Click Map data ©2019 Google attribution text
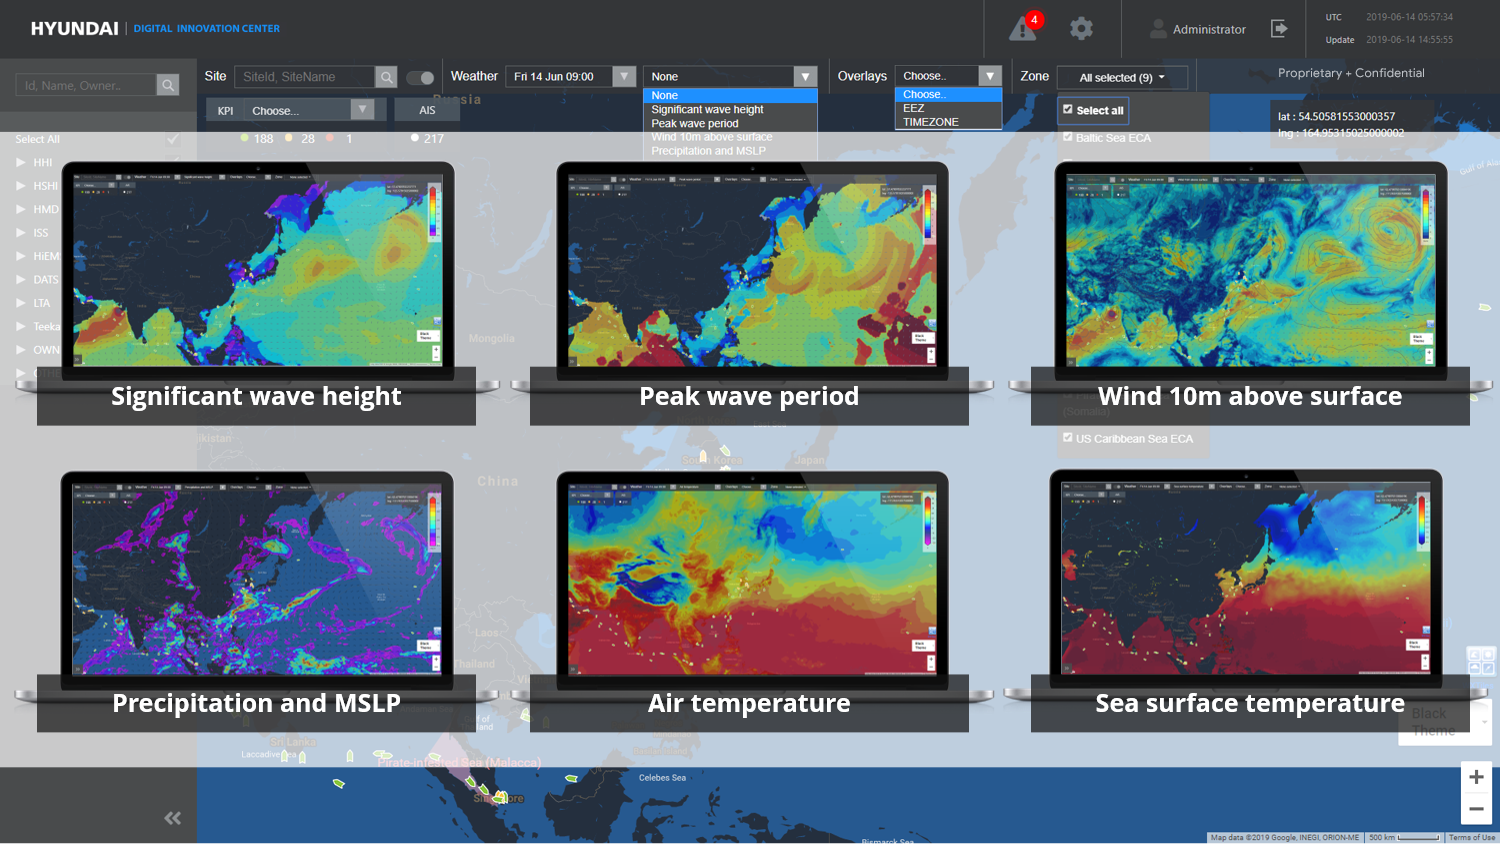The width and height of the screenshot is (1505, 844). (1285, 838)
